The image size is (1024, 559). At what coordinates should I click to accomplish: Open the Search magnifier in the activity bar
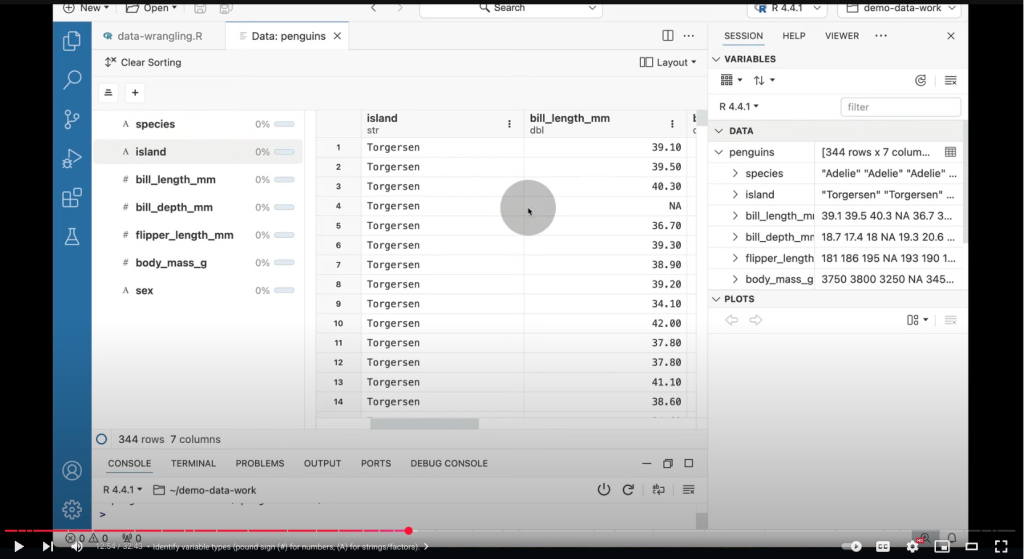(72, 80)
